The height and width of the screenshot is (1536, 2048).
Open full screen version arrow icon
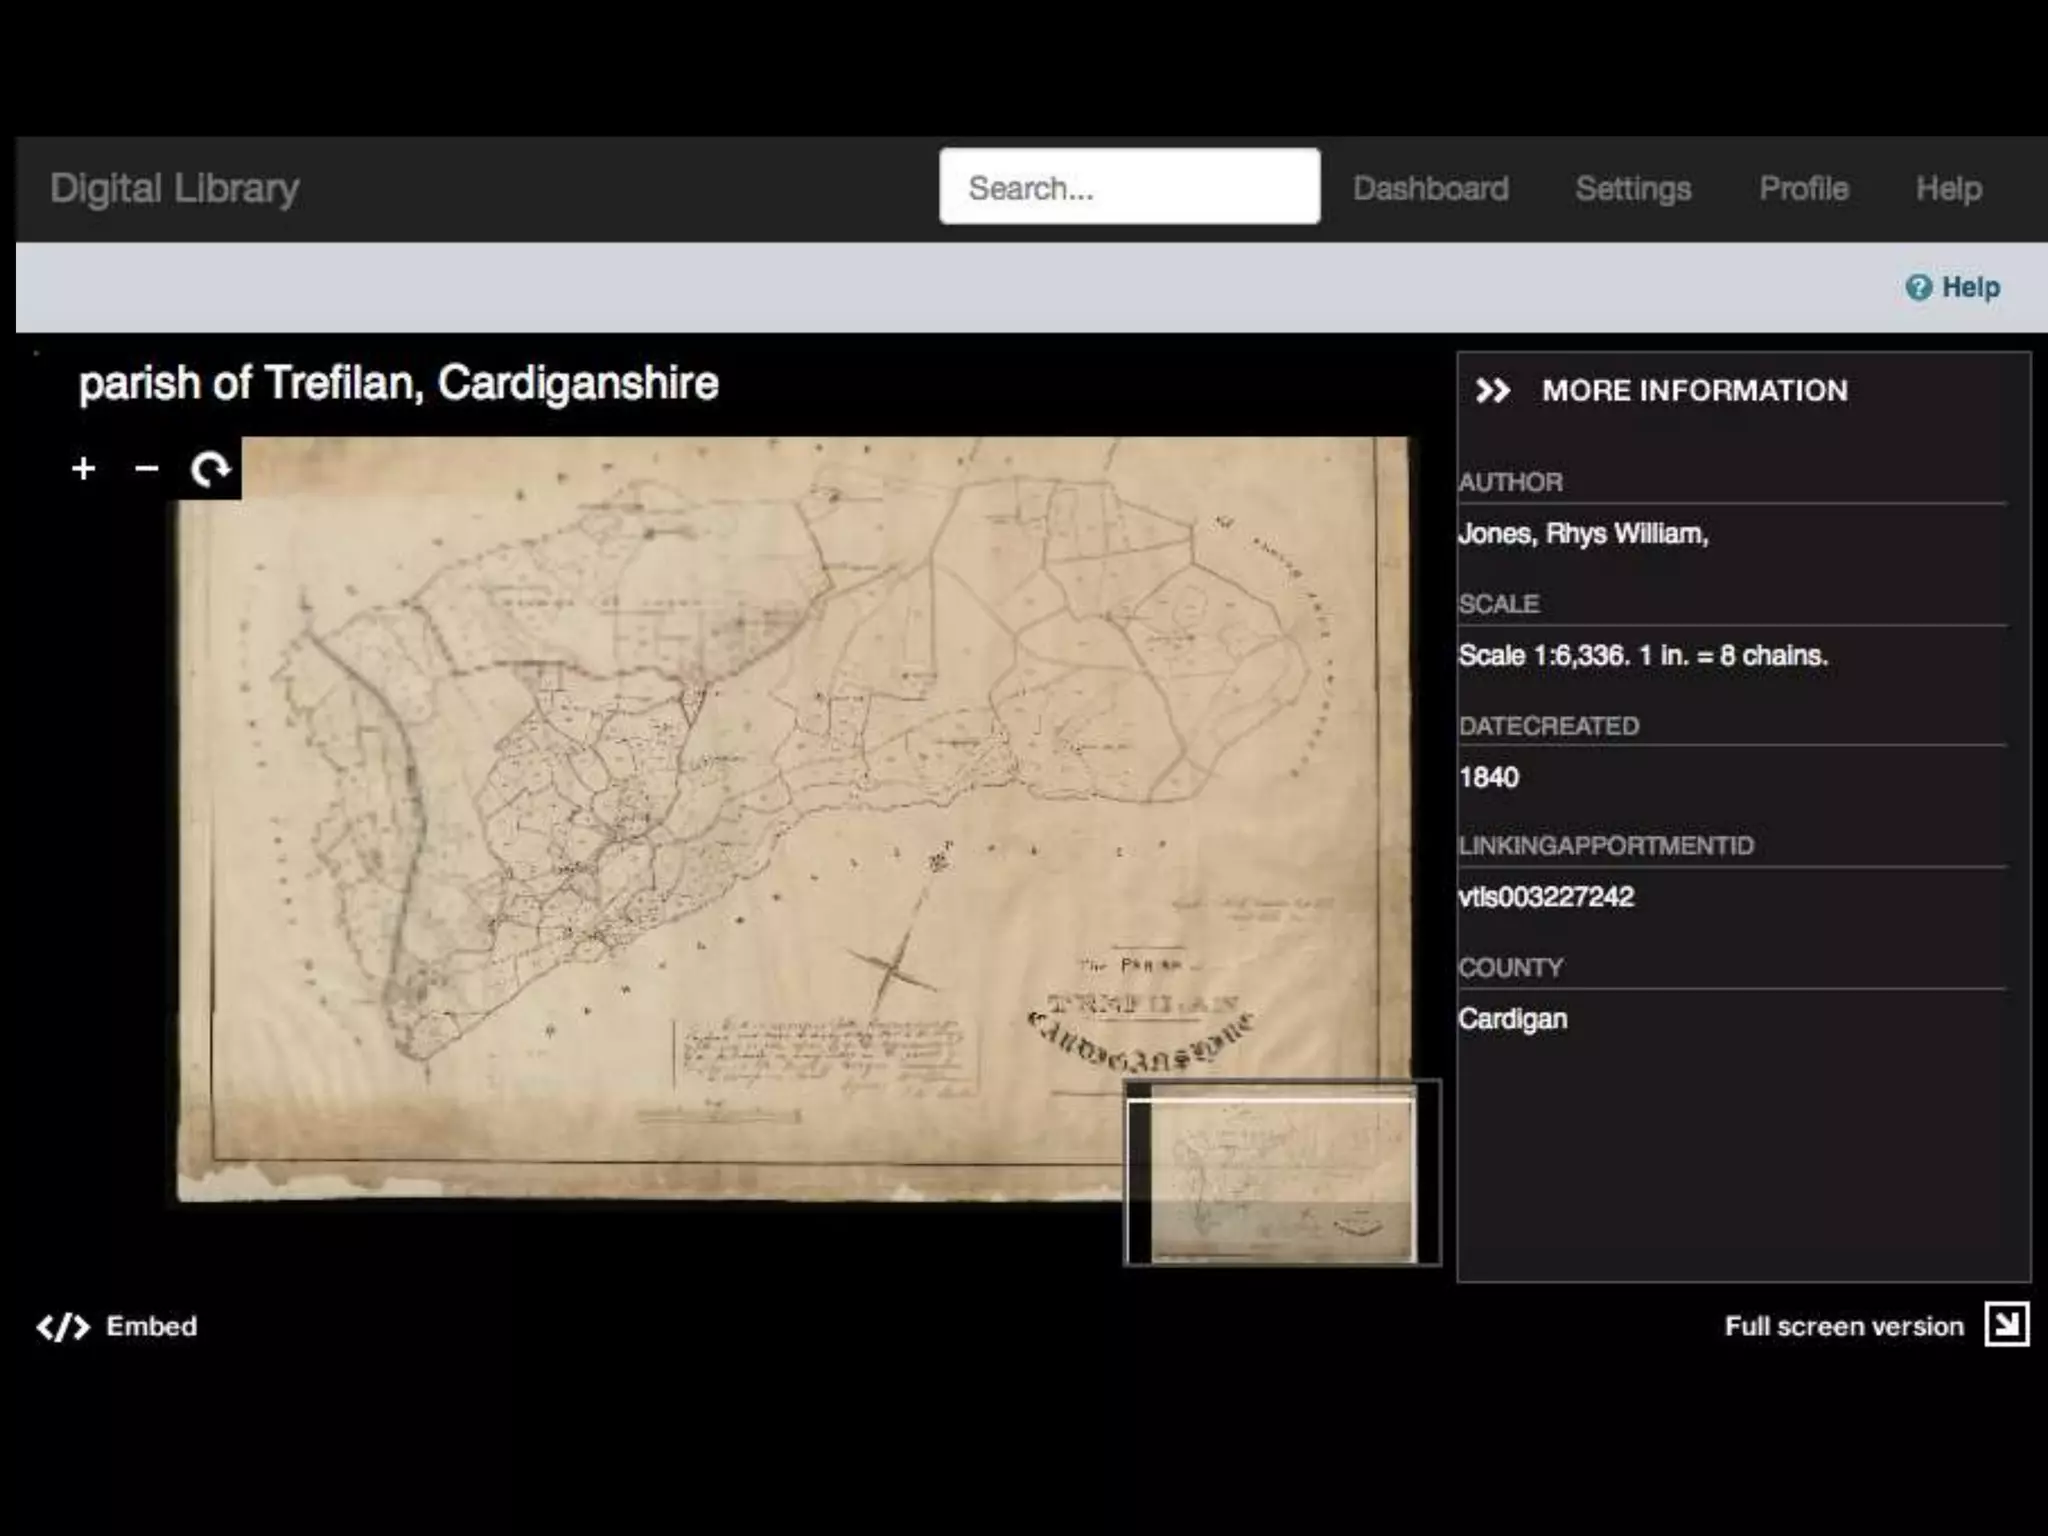[x=2006, y=1325]
